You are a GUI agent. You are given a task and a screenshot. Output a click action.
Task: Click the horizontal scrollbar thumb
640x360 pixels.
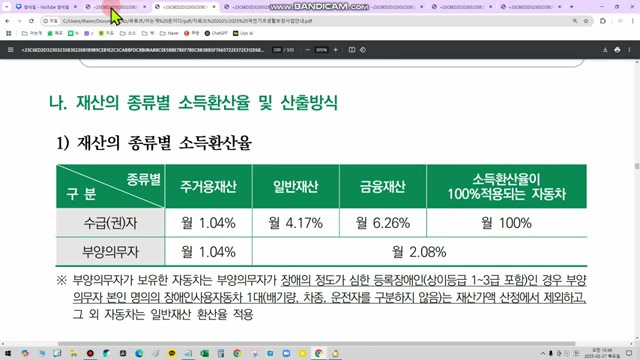[316, 344]
